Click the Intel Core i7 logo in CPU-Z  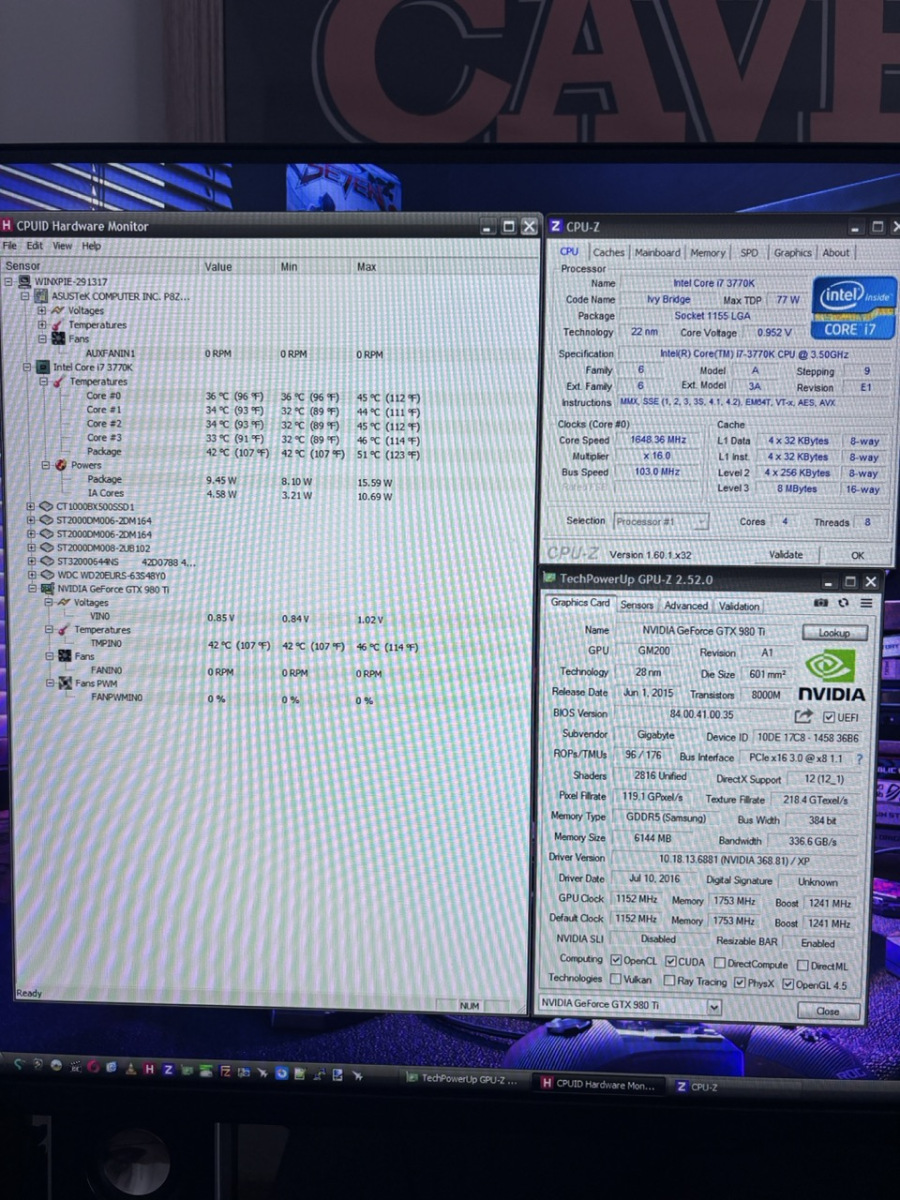click(x=855, y=308)
